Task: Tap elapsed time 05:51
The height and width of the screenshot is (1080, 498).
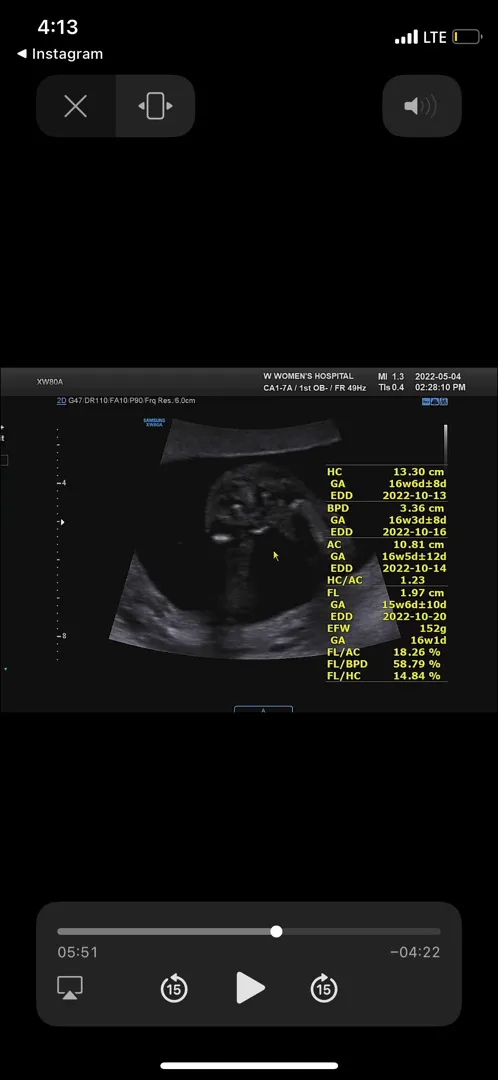Action: [78, 952]
